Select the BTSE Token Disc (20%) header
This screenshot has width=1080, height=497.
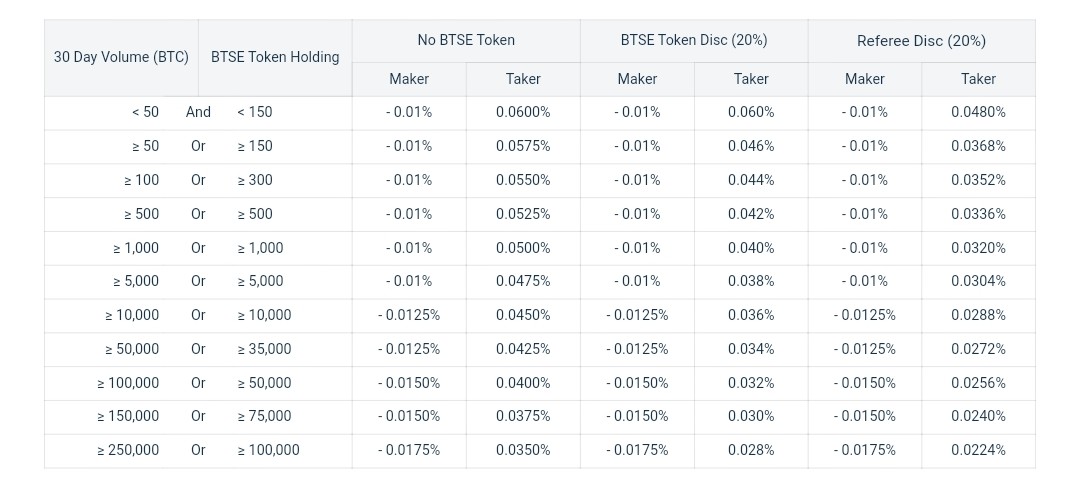694,40
